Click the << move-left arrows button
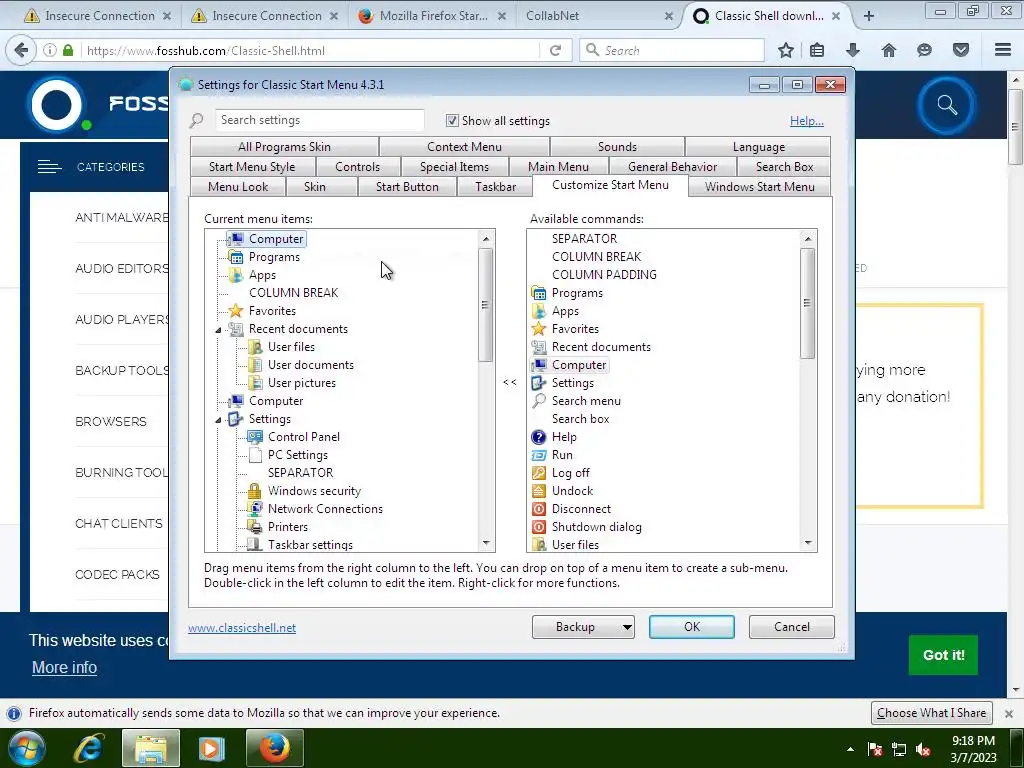1024x768 pixels. click(x=510, y=382)
